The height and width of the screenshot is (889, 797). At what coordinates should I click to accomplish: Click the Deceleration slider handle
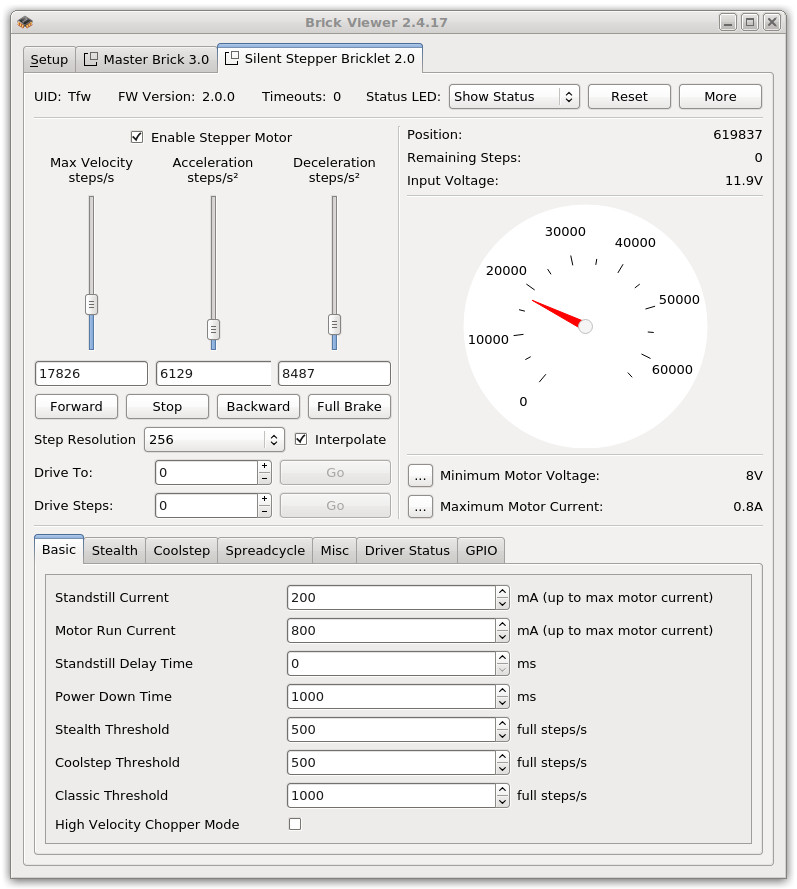pos(334,324)
